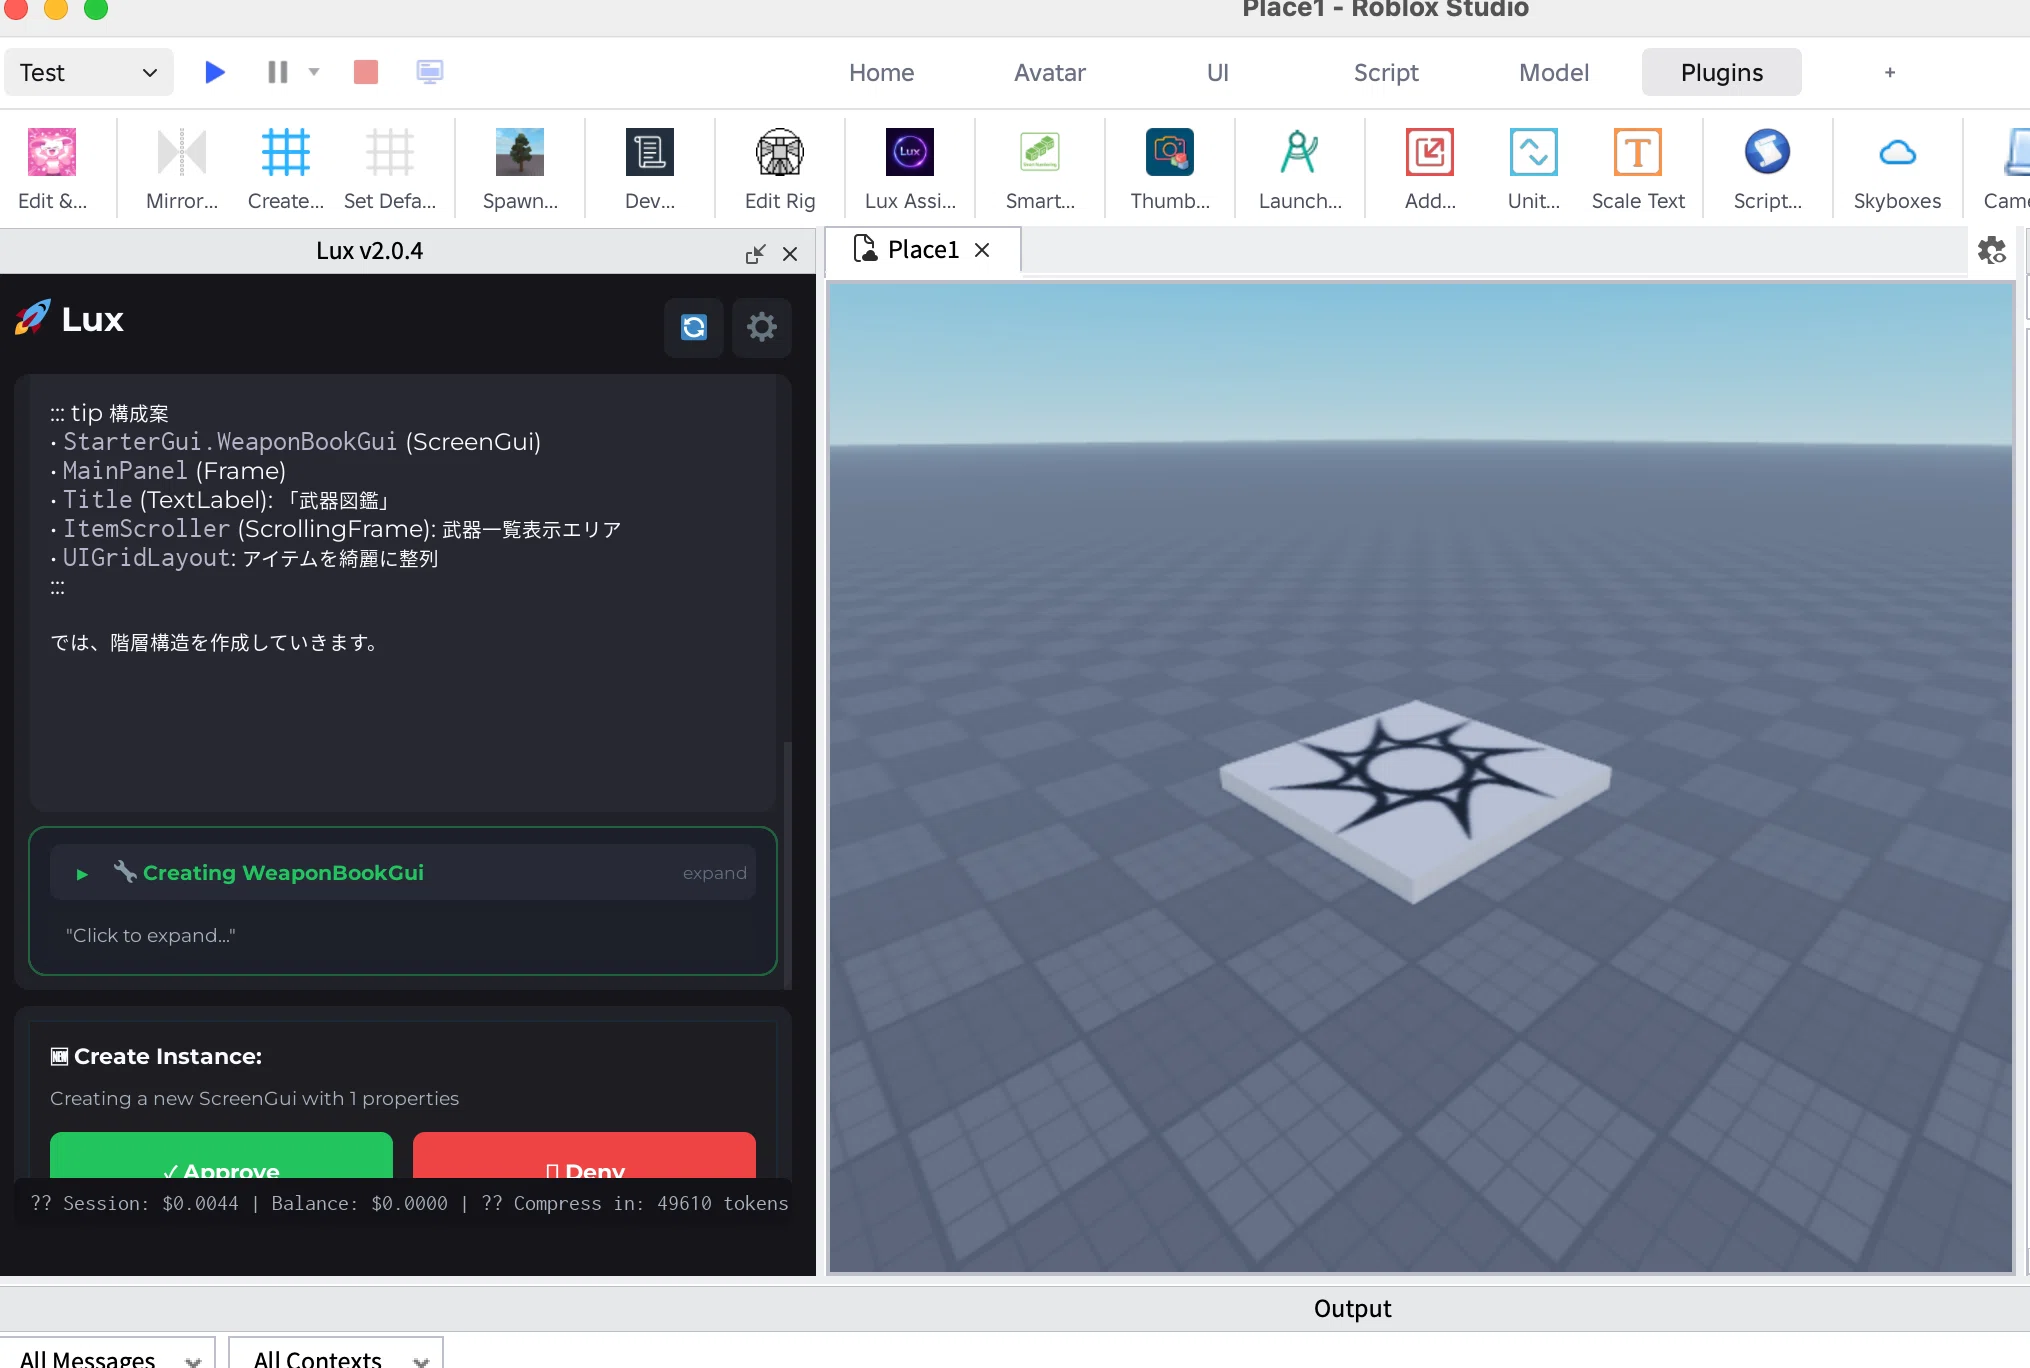Image resolution: width=2030 pixels, height=1368 pixels.
Task: Open the All Messages filter dropdown
Action: (x=108, y=1355)
